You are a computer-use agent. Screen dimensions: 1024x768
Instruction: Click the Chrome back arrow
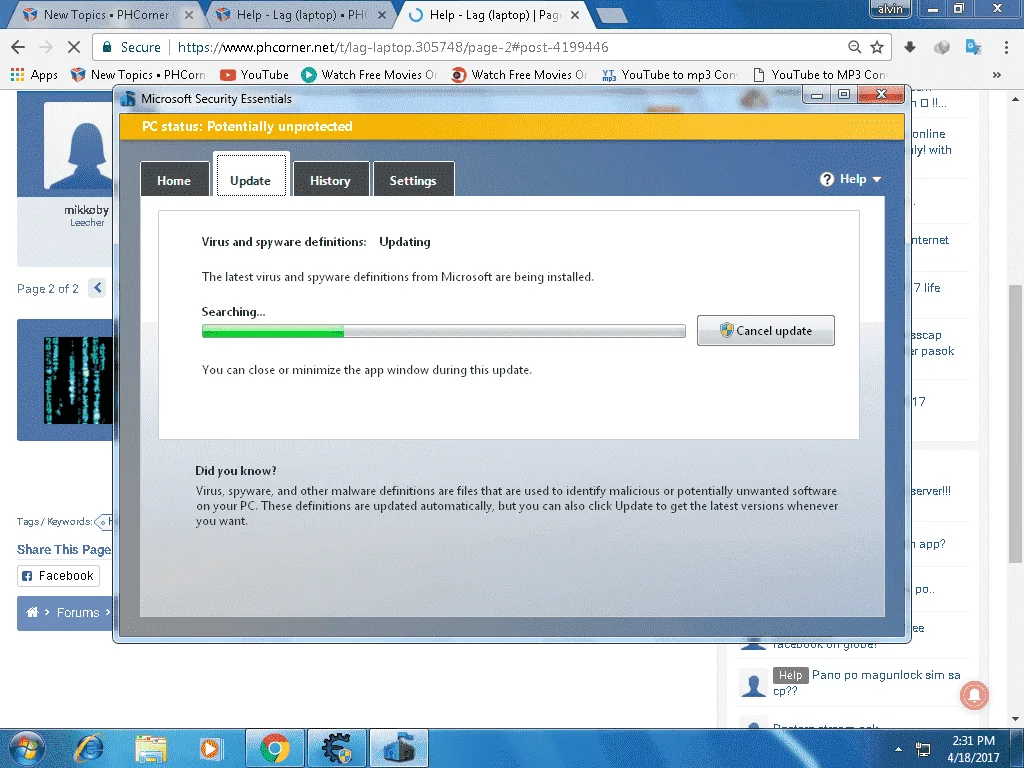point(18,47)
